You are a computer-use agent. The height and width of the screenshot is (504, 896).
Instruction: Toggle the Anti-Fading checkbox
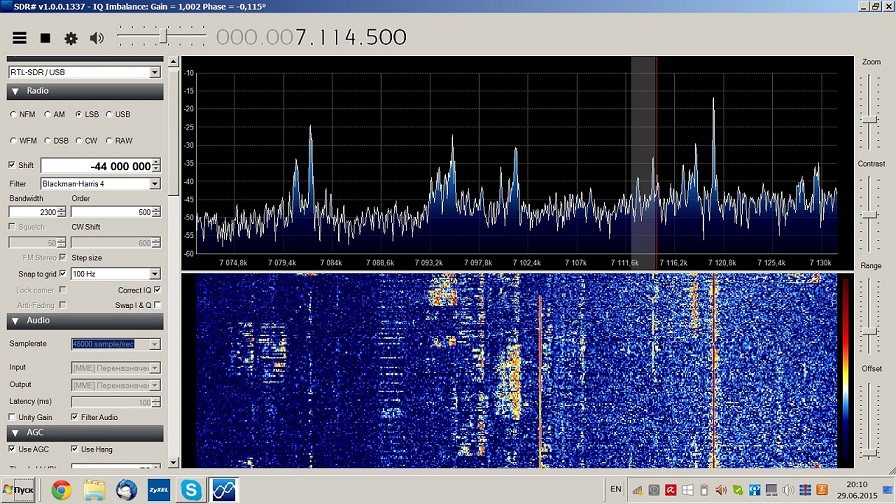click(x=62, y=305)
